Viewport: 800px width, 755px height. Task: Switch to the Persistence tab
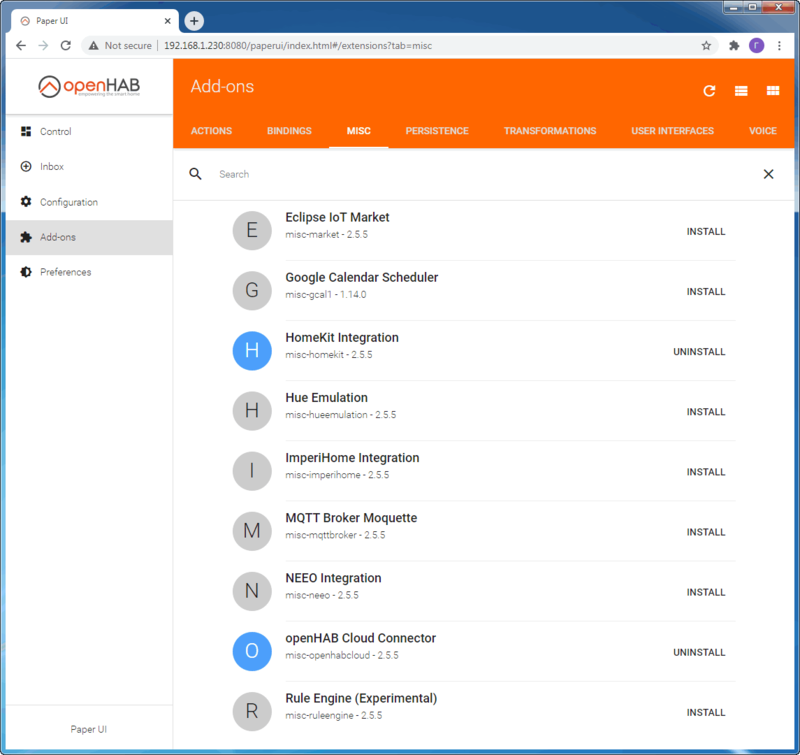[436, 131]
